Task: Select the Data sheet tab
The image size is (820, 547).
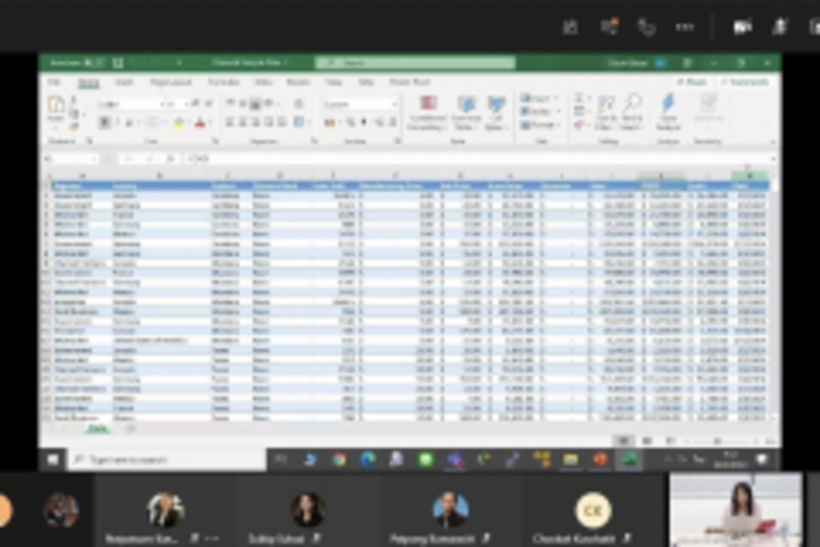Action: coord(97,428)
